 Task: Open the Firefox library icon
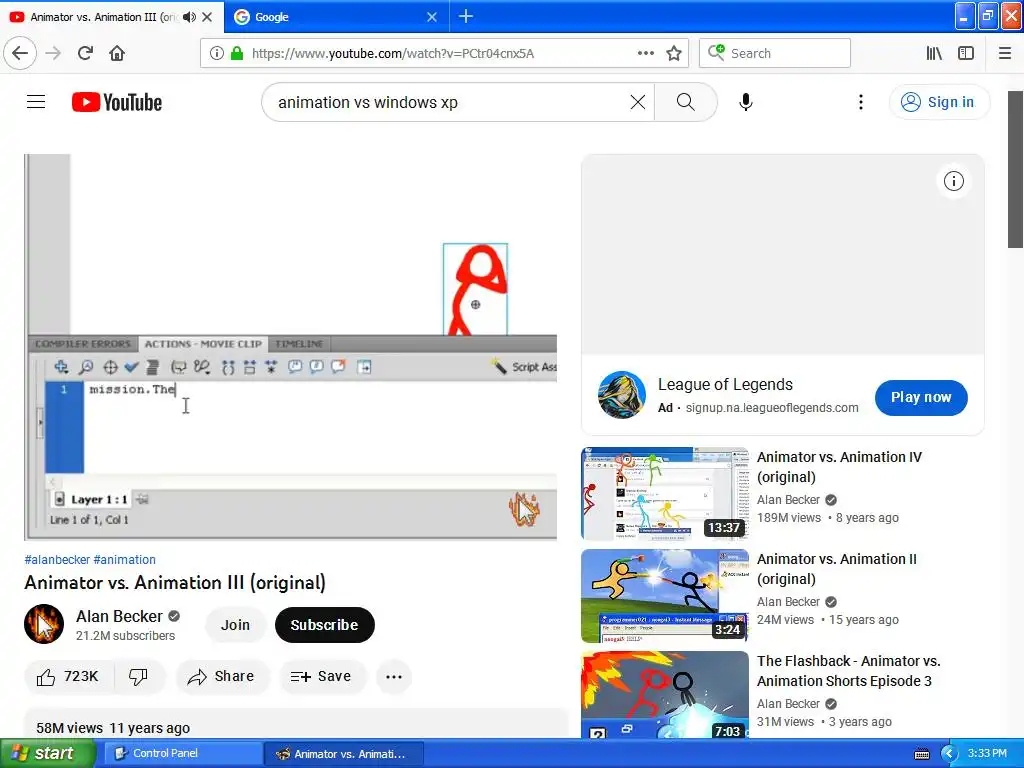(x=934, y=53)
